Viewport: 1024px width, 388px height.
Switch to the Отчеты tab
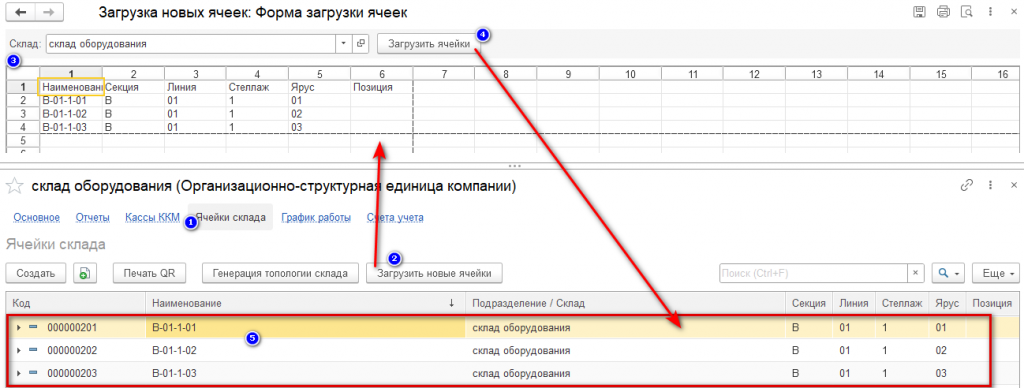92,218
